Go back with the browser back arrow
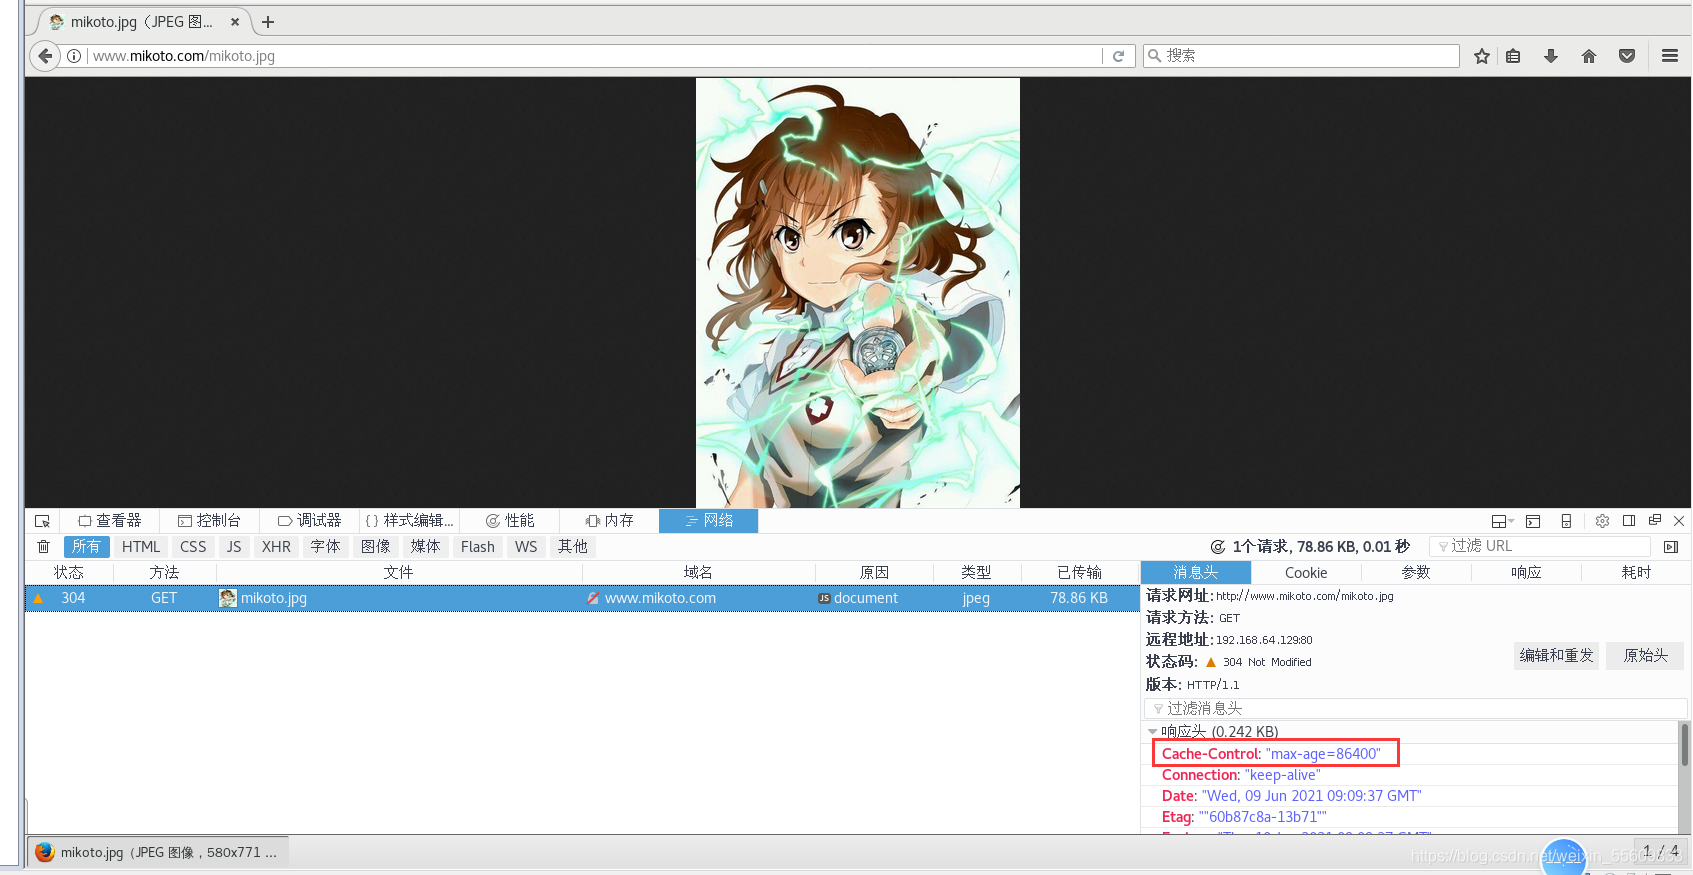Screen dimensions: 1693x875 [x=44, y=56]
